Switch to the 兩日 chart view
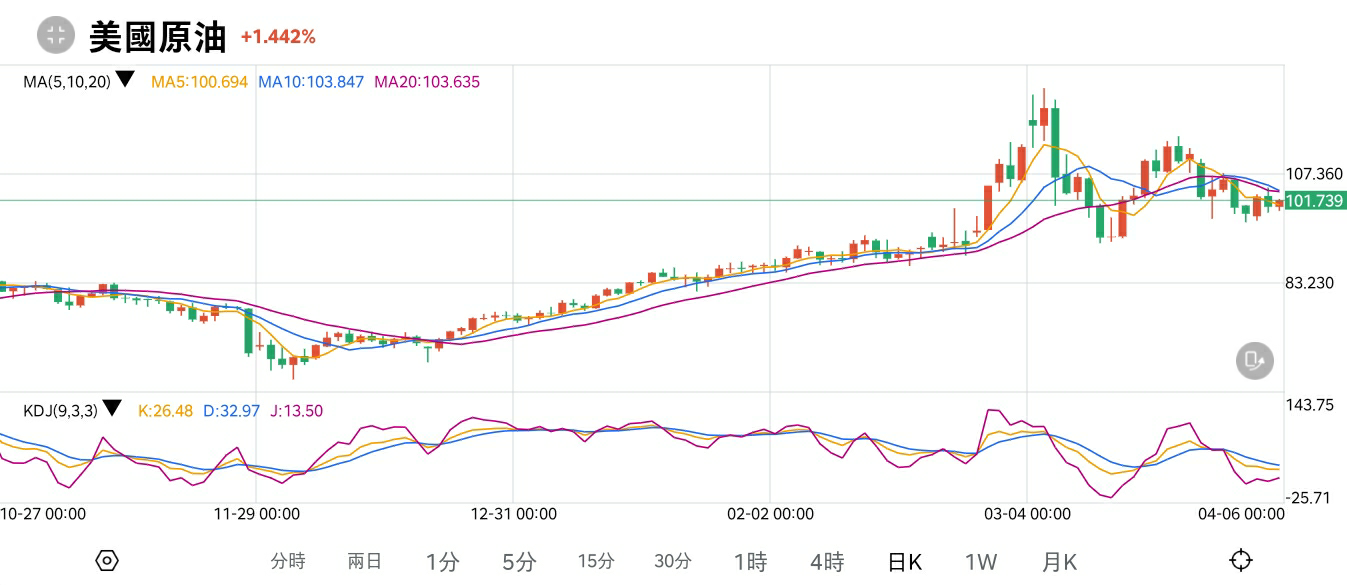 tap(365, 562)
